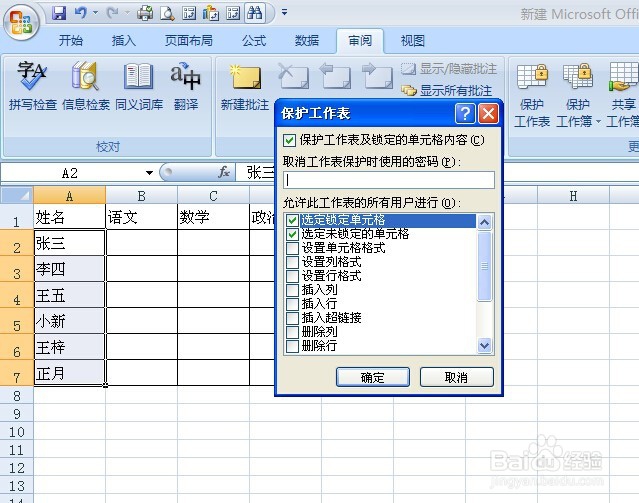Select row 8 header

pos(17,395)
